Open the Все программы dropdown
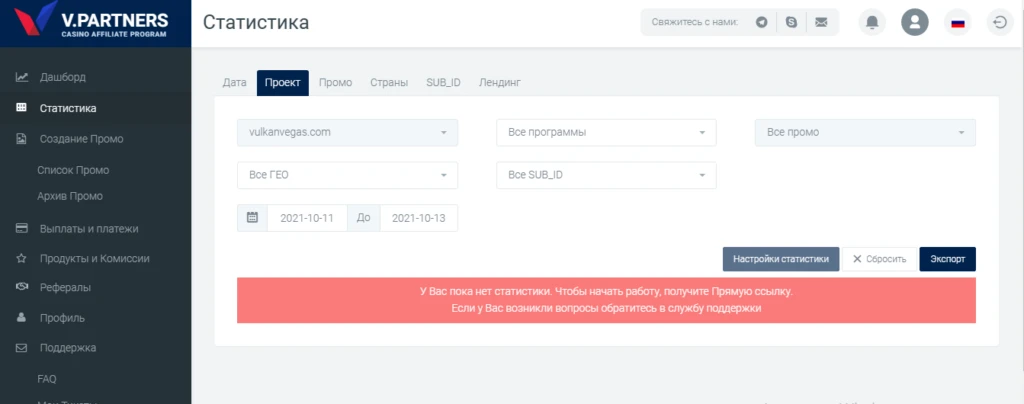 point(606,132)
